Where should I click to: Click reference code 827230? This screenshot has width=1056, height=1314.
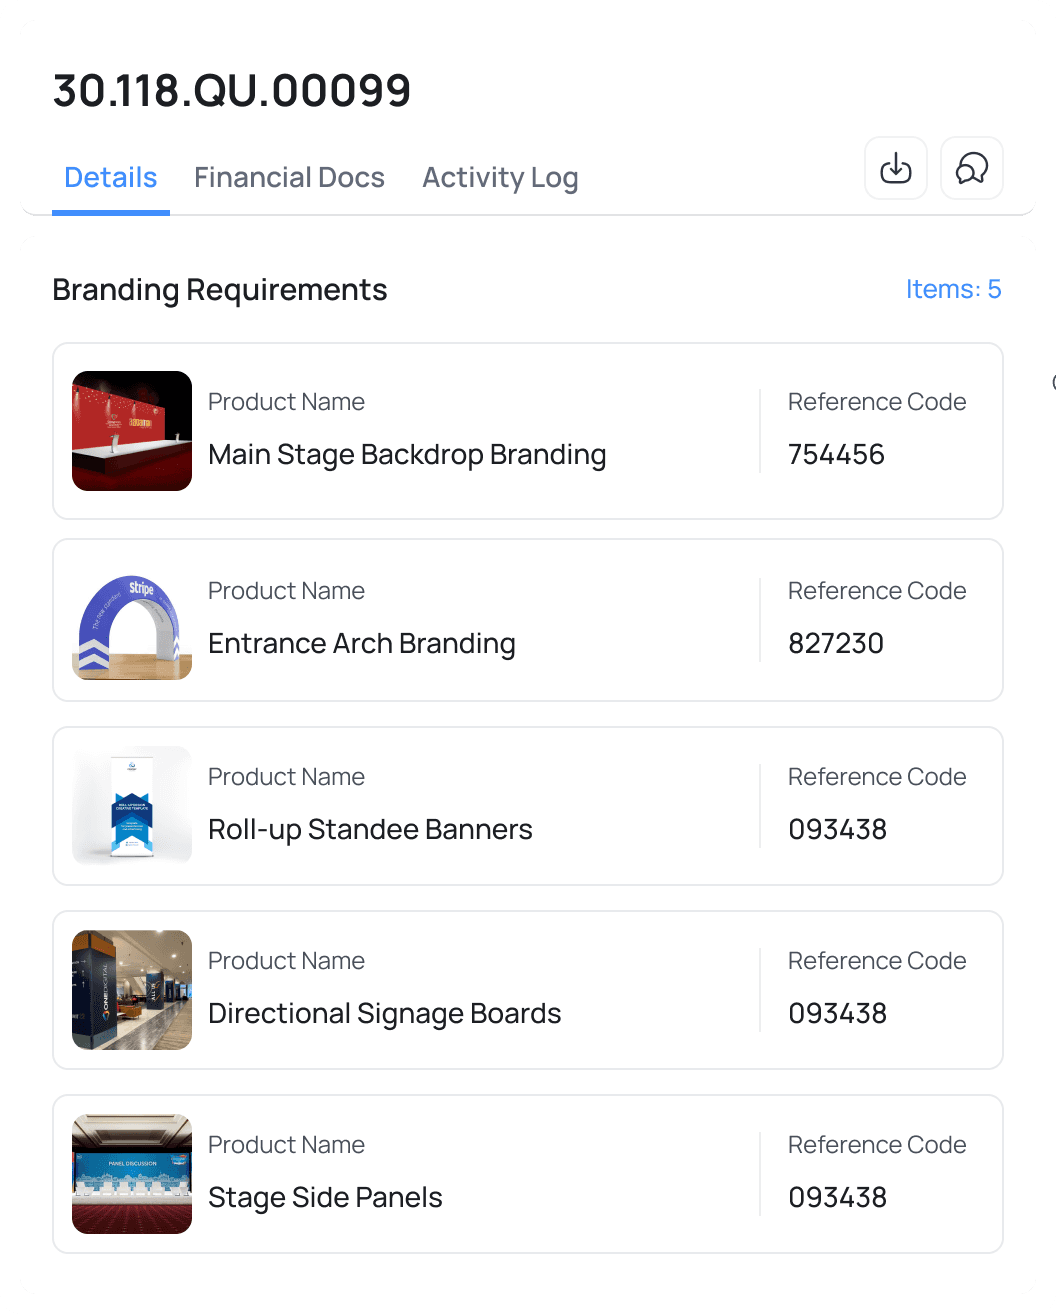[x=836, y=643]
